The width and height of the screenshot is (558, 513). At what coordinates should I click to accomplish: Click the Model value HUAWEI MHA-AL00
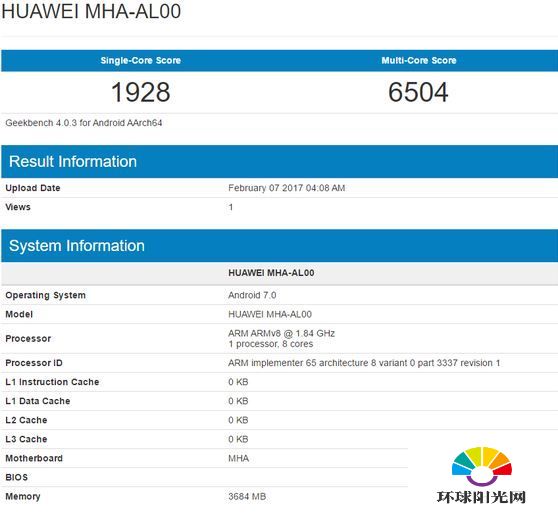tap(270, 314)
